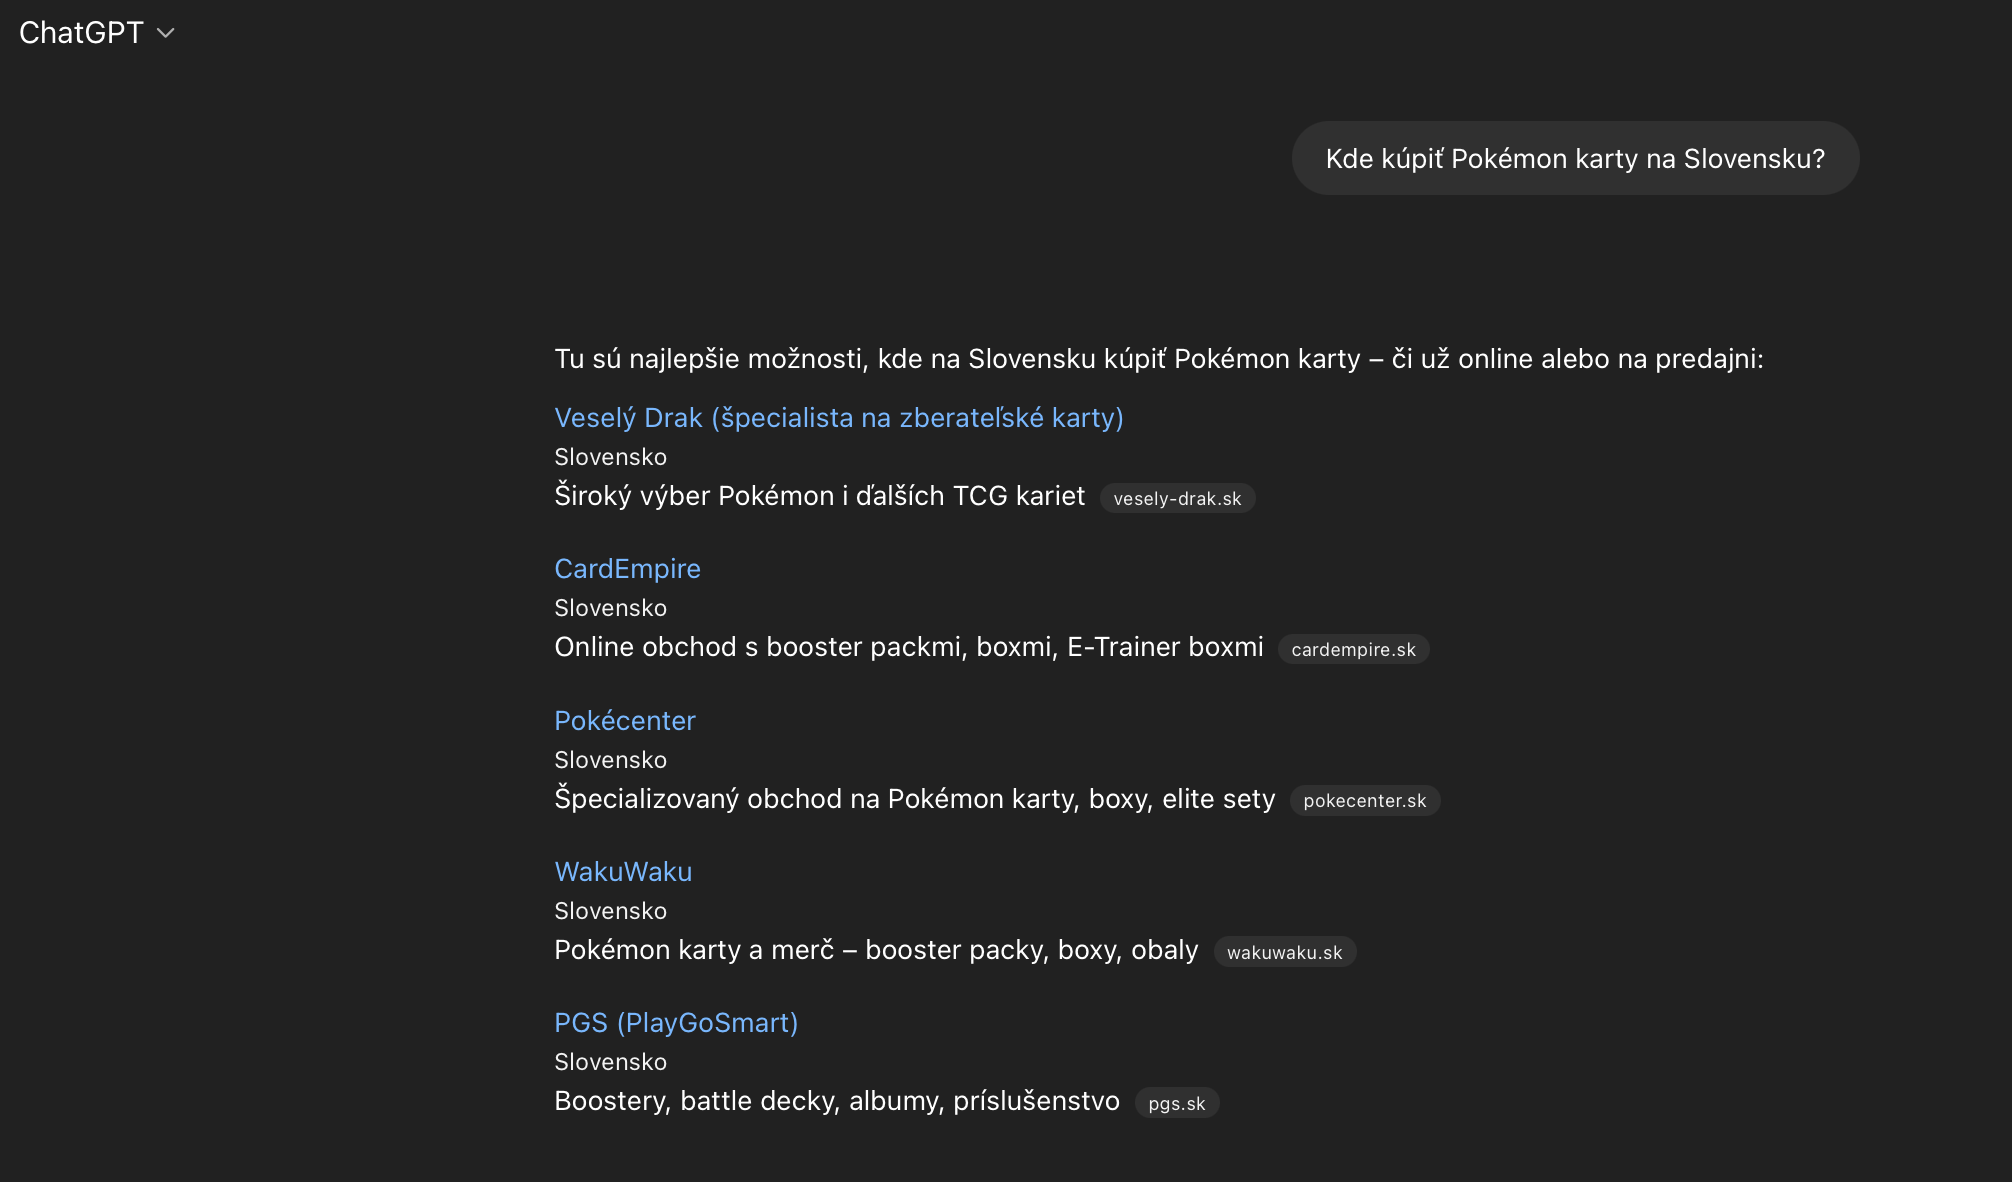Open the Pokécenter store link
This screenshot has height=1182, width=2012.
(625, 721)
